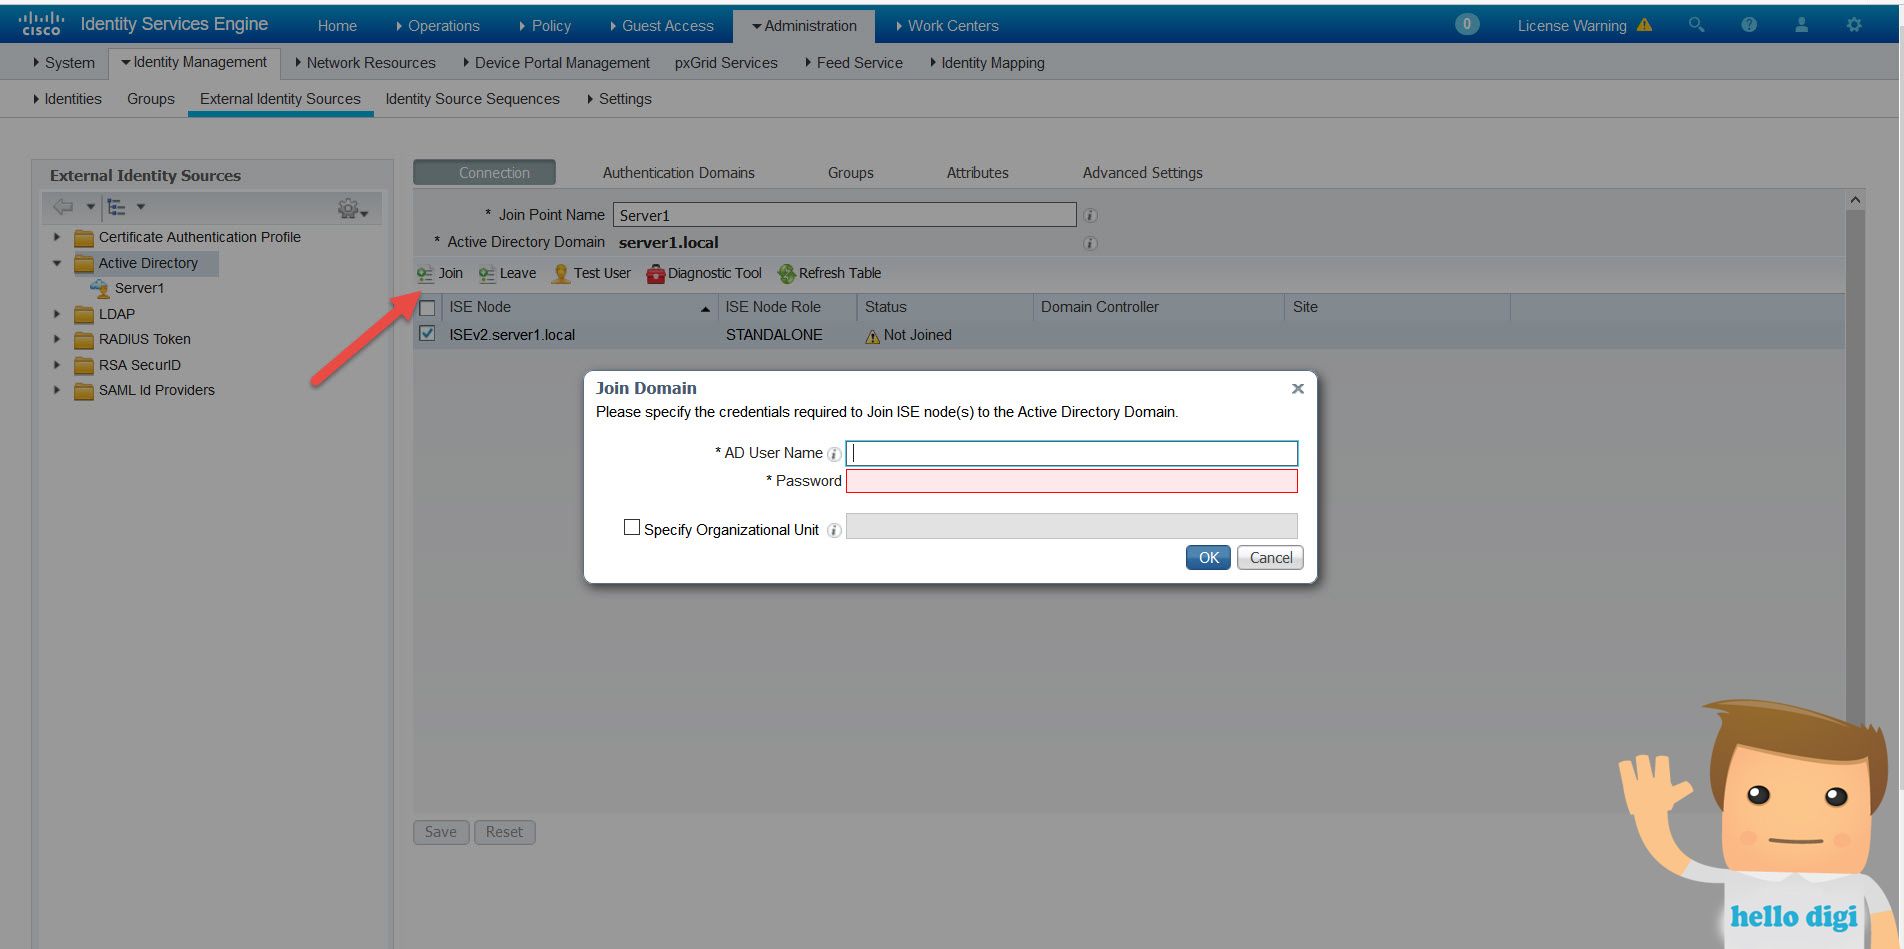
Task: Click the Join toolbar icon
Action: click(x=426, y=274)
